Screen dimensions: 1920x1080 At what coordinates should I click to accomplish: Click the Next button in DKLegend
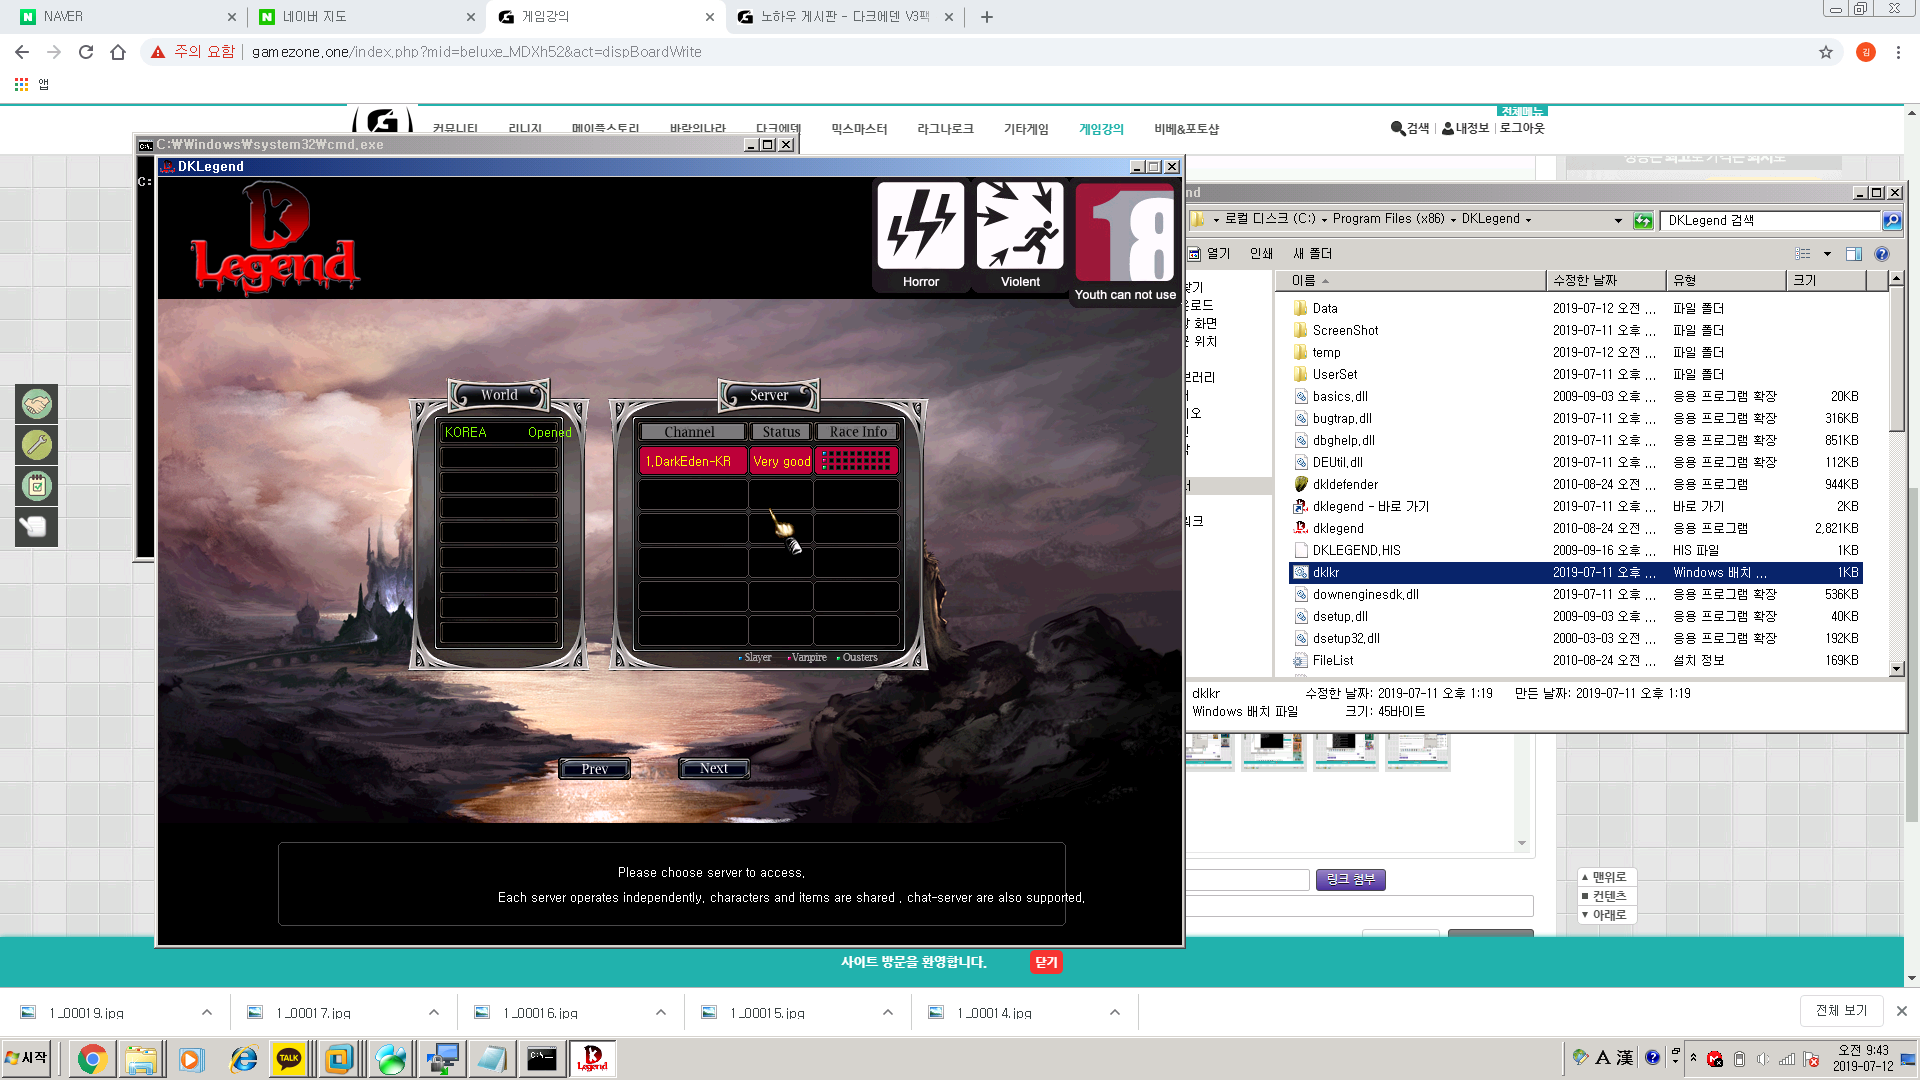point(714,768)
